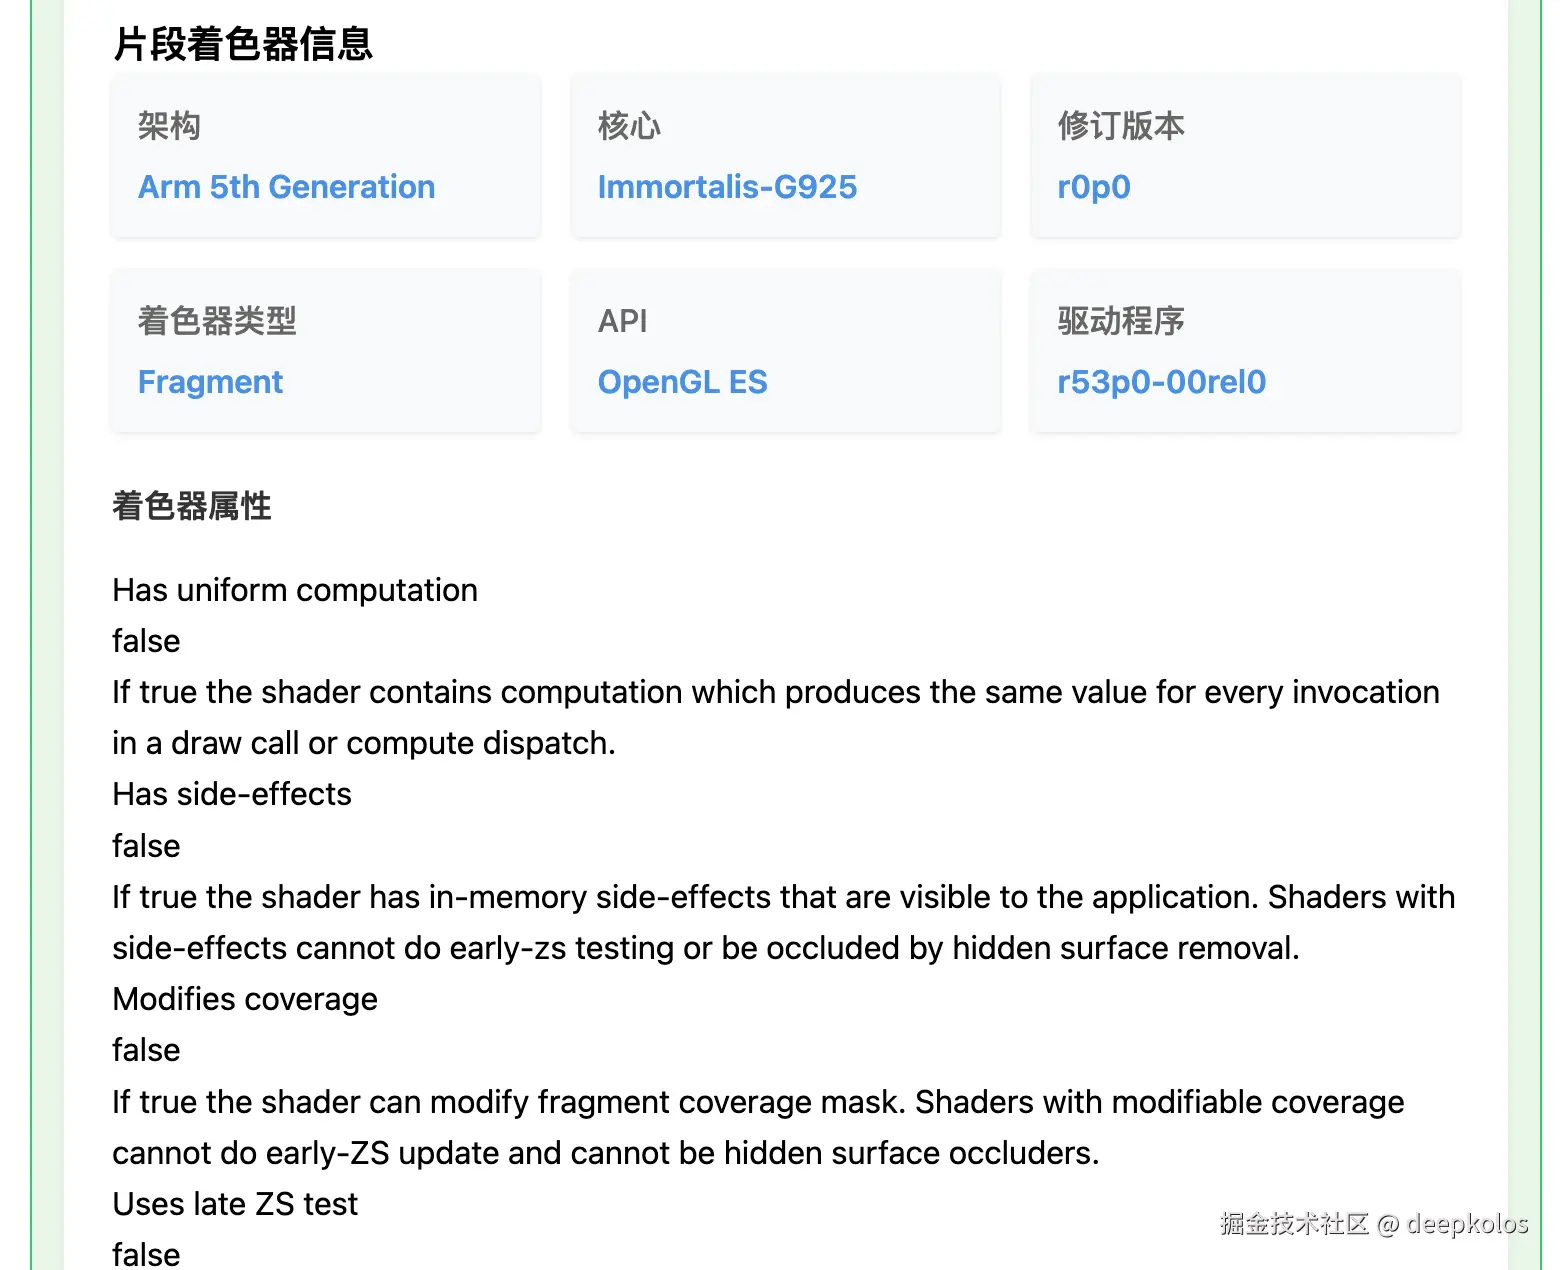Select the r53p0-00rel0 driver value
1560x1270 pixels.
[1161, 382]
